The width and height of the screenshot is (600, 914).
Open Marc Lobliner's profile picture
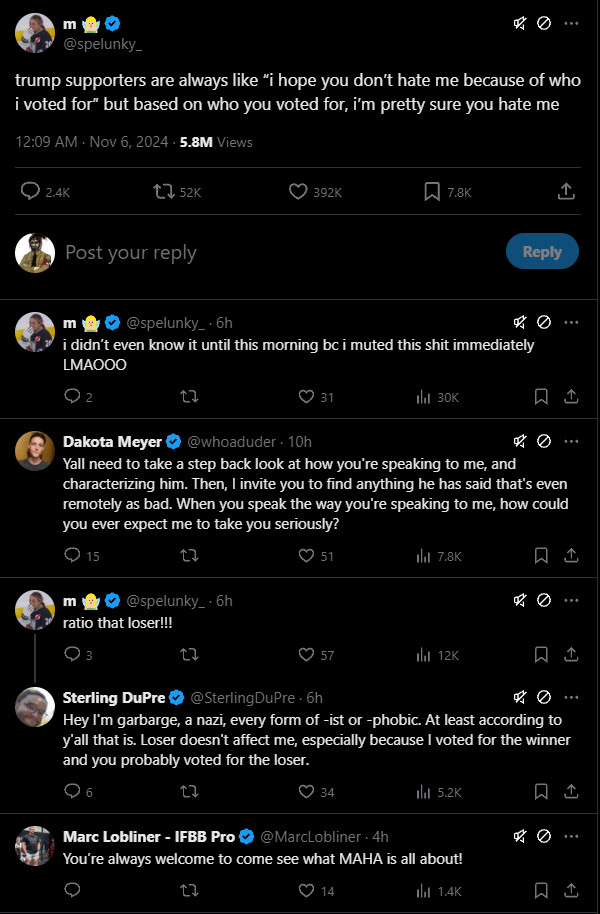pyautogui.click(x=35, y=846)
